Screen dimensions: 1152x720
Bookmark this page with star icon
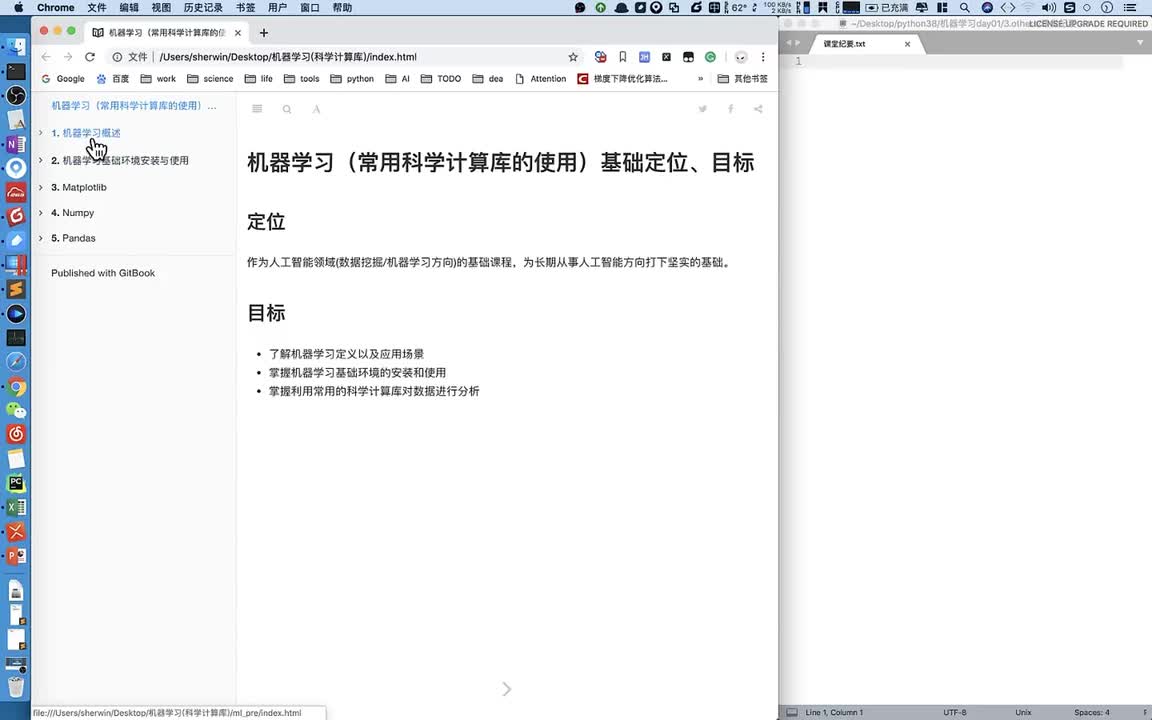[x=573, y=57]
